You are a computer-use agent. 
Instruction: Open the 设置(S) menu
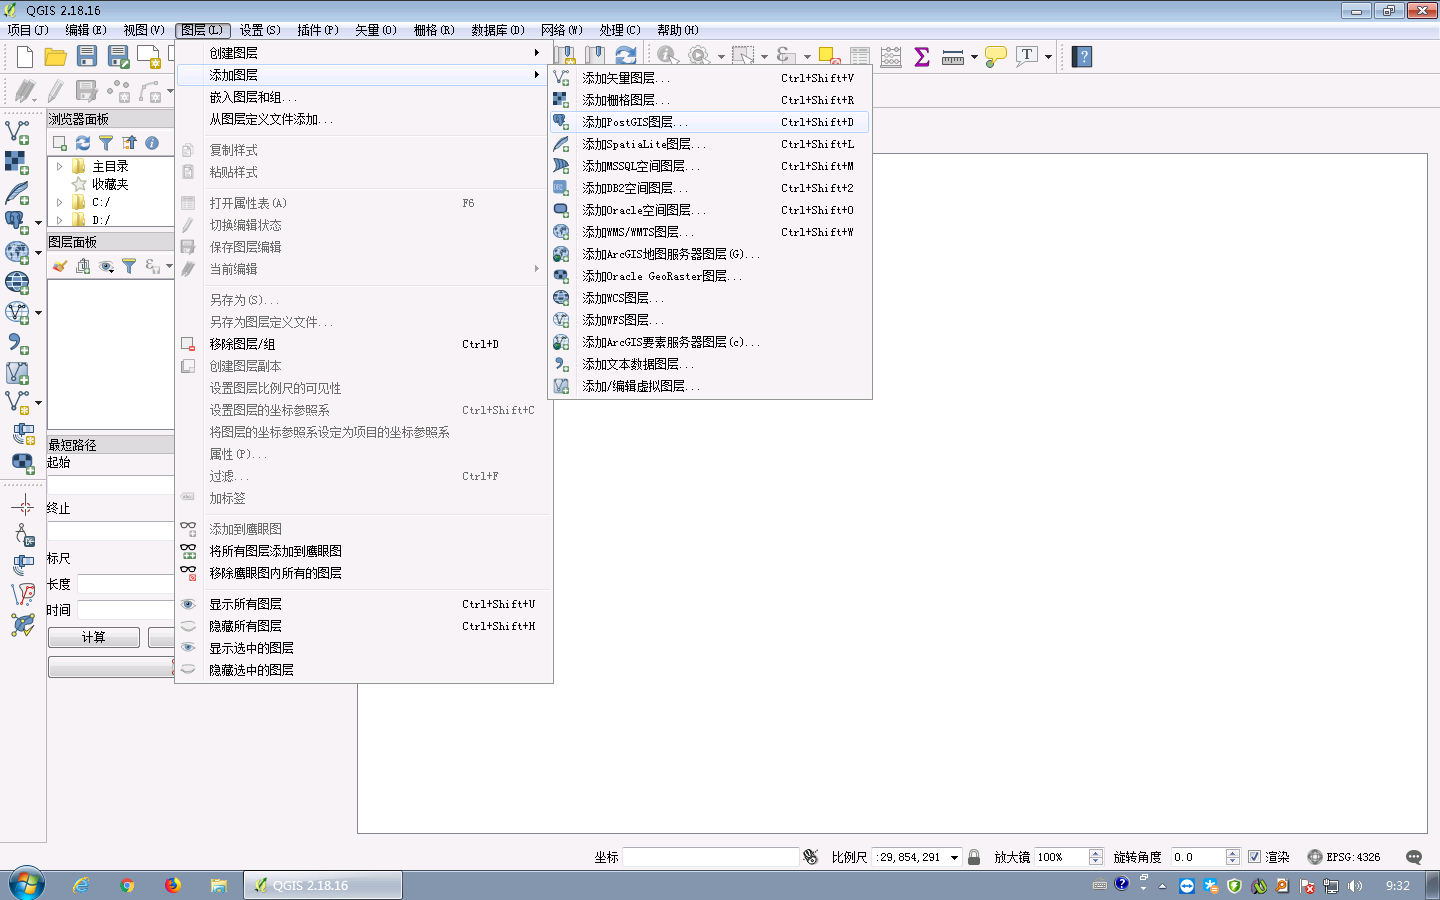click(260, 30)
